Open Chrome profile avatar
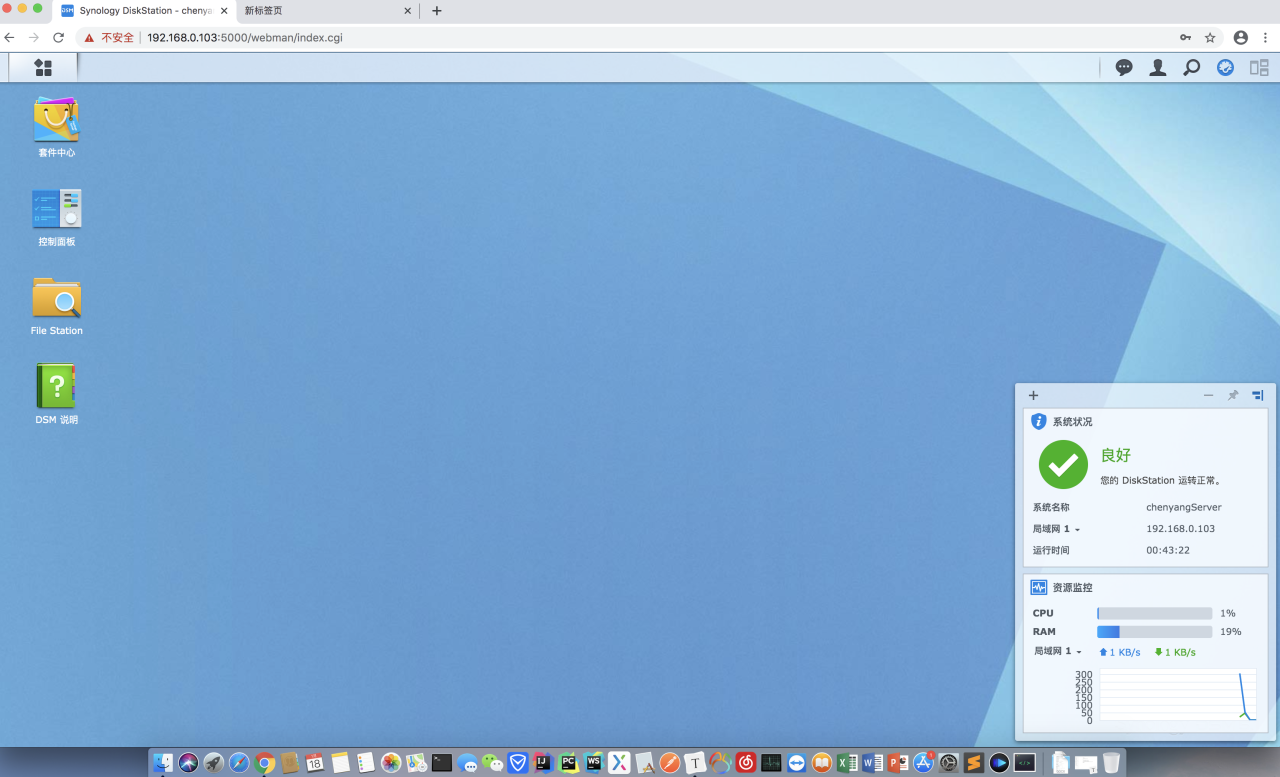This screenshot has height=777, width=1280. (1241, 38)
